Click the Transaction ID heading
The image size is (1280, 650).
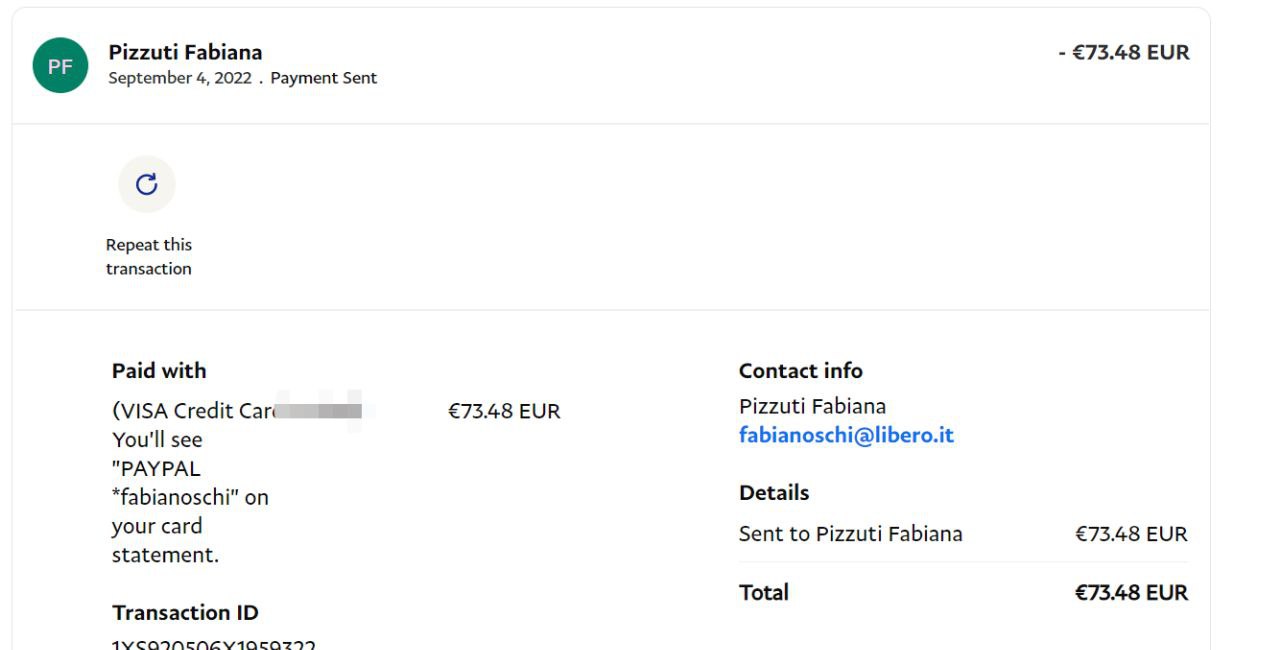(x=185, y=613)
